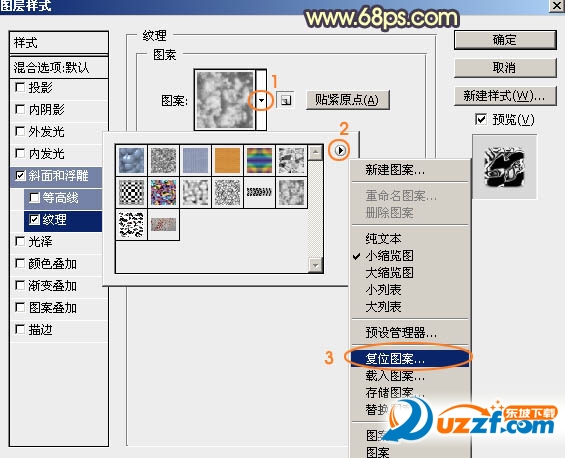Choose 载入图案... load patterns
This screenshot has width=565, height=458.
[410, 375]
